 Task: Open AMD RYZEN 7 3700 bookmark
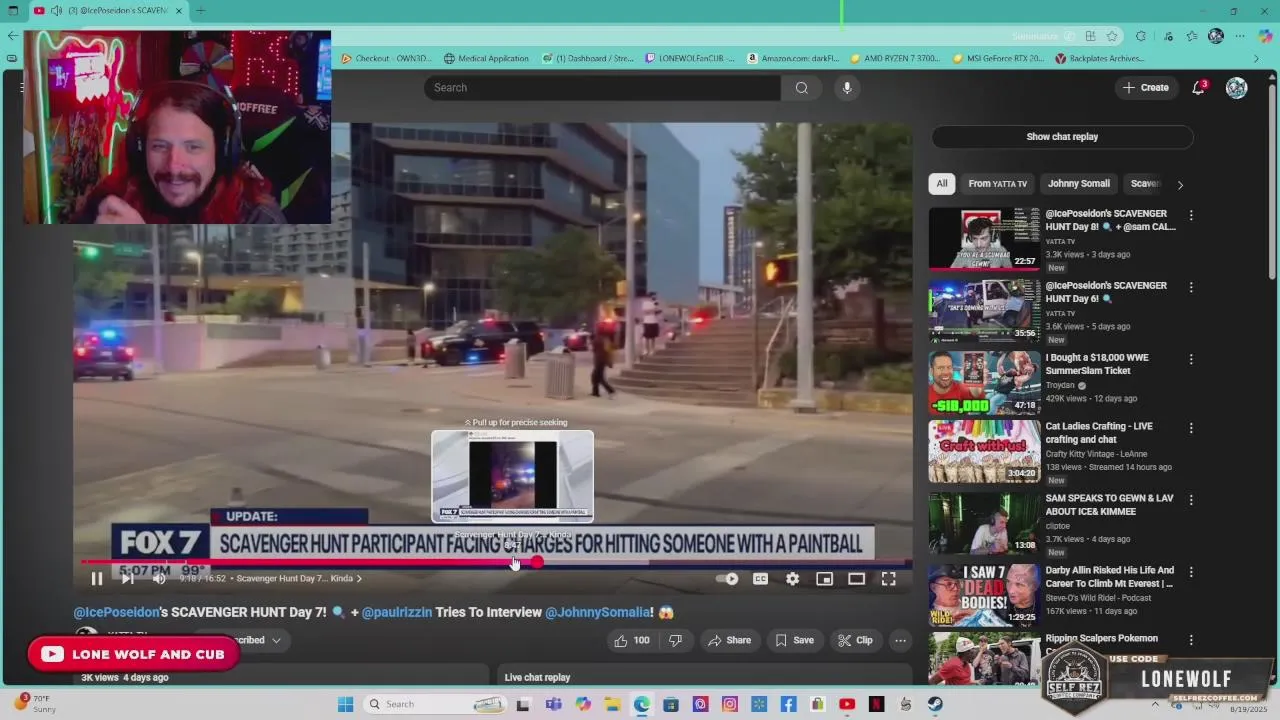pyautogui.click(x=895, y=58)
